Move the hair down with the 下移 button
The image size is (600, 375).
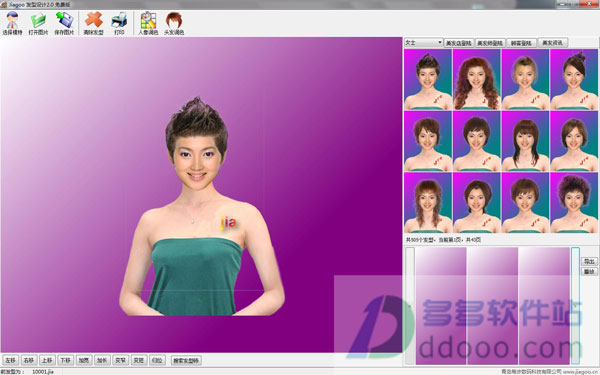pyautogui.click(x=65, y=360)
